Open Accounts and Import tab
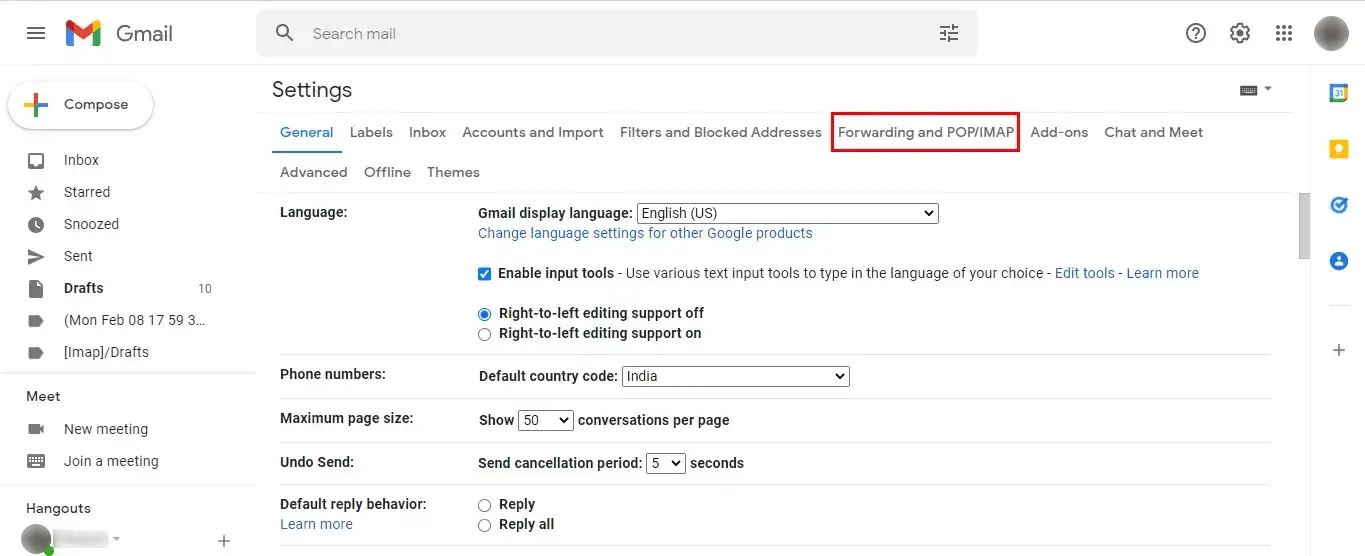 533,132
